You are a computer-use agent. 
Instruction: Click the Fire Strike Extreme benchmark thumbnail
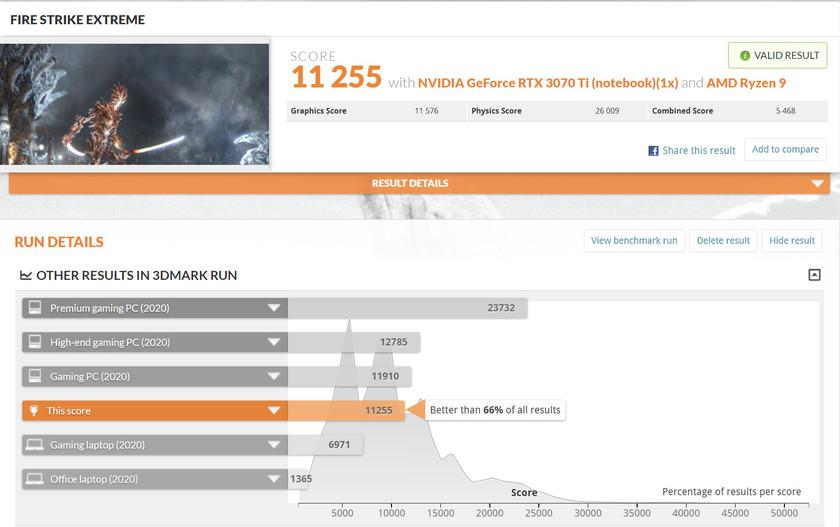pyautogui.click(x=135, y=103)
